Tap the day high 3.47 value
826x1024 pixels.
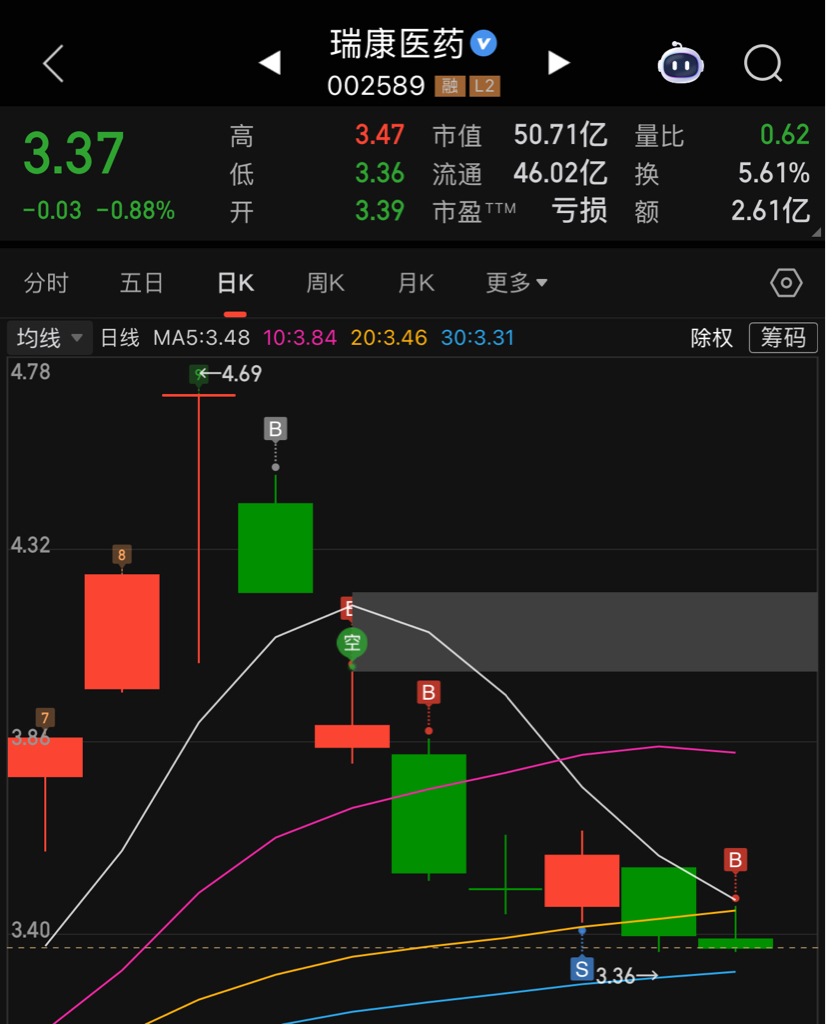point(379,135)
